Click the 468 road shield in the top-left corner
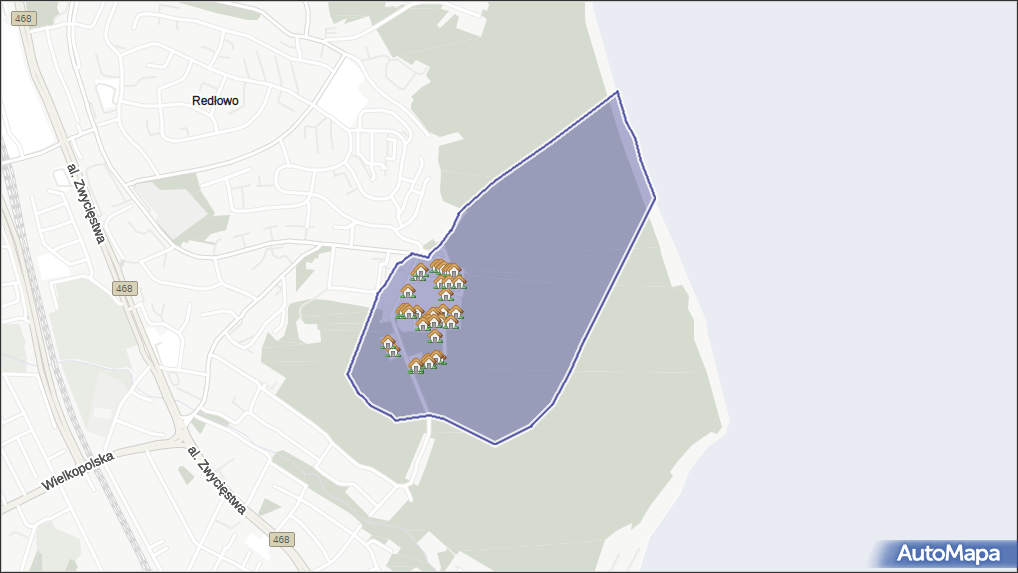This screenshot has width=1018, height=573. [x=25, y=19]
